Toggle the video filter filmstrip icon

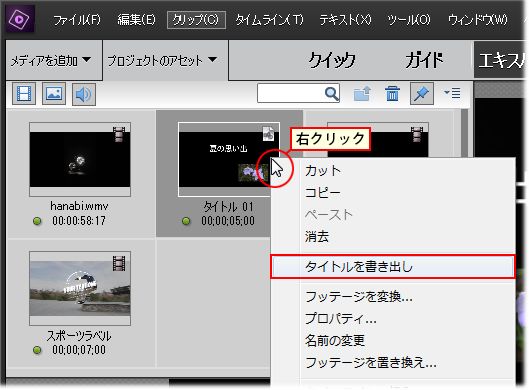pos(24,93)
